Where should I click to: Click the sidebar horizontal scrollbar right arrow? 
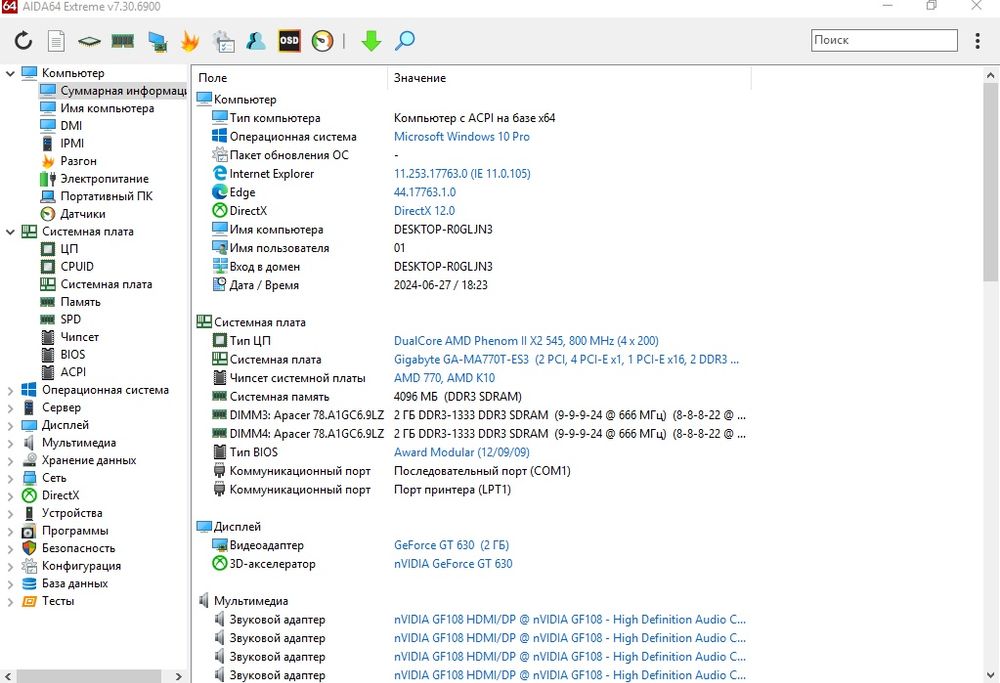(x=178, y=676)
